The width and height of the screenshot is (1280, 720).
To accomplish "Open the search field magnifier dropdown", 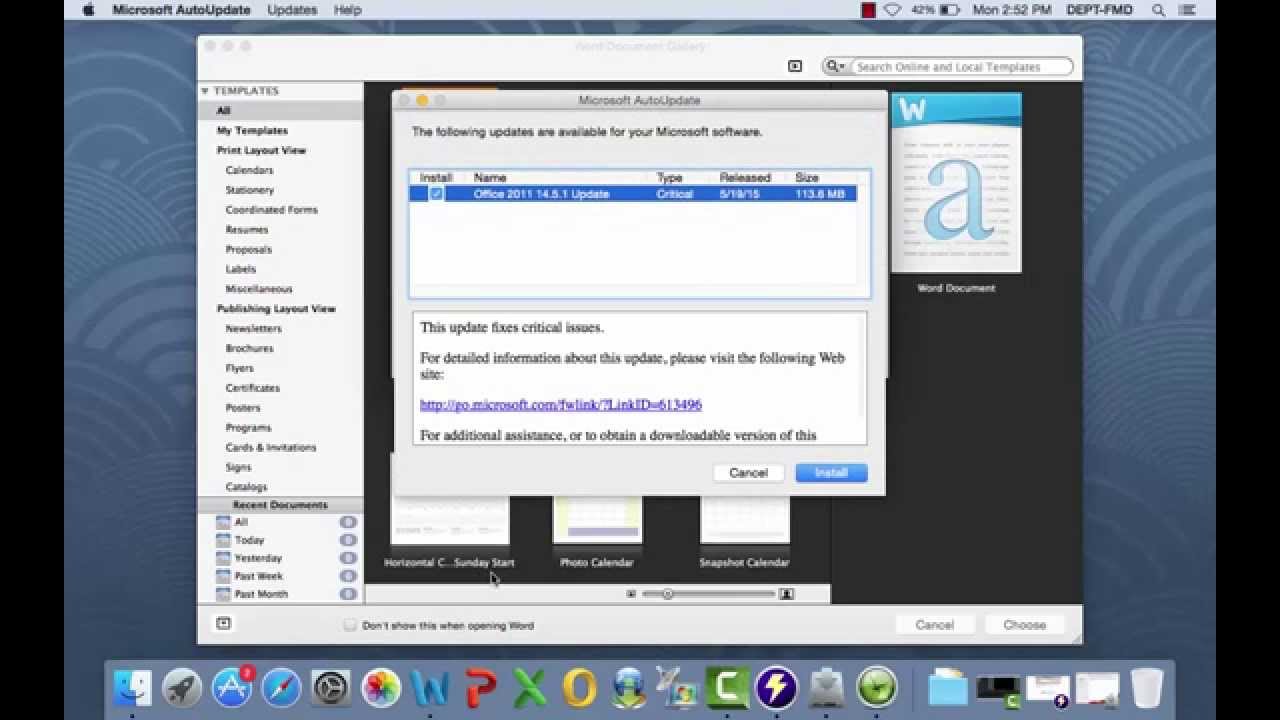I will pos(836,67).
